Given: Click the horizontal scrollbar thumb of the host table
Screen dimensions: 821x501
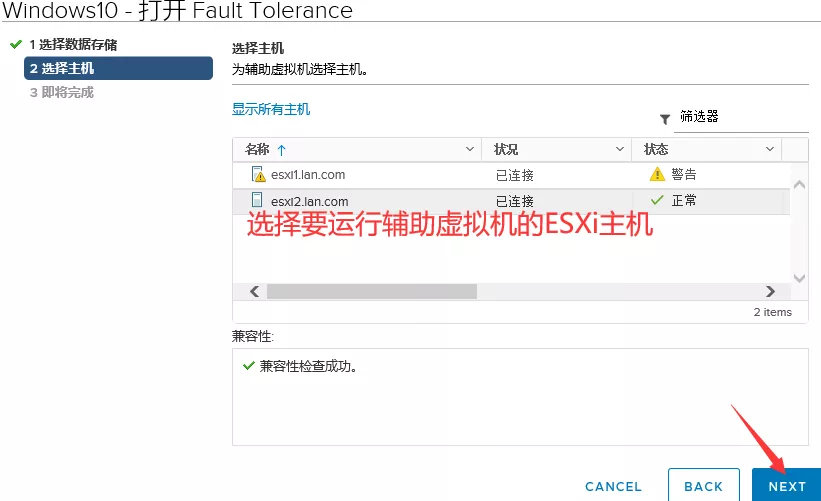Looking at the screenshot, I should [x=371, y=291].
